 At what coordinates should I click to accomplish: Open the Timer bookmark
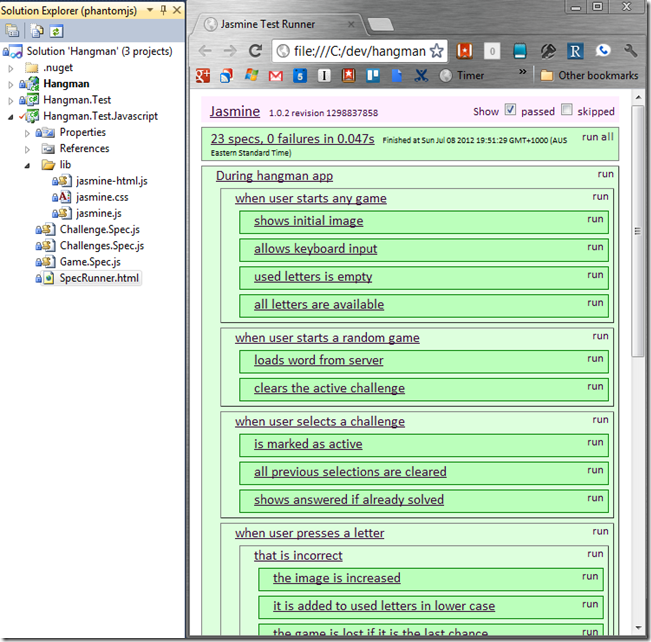click(462, 76)
